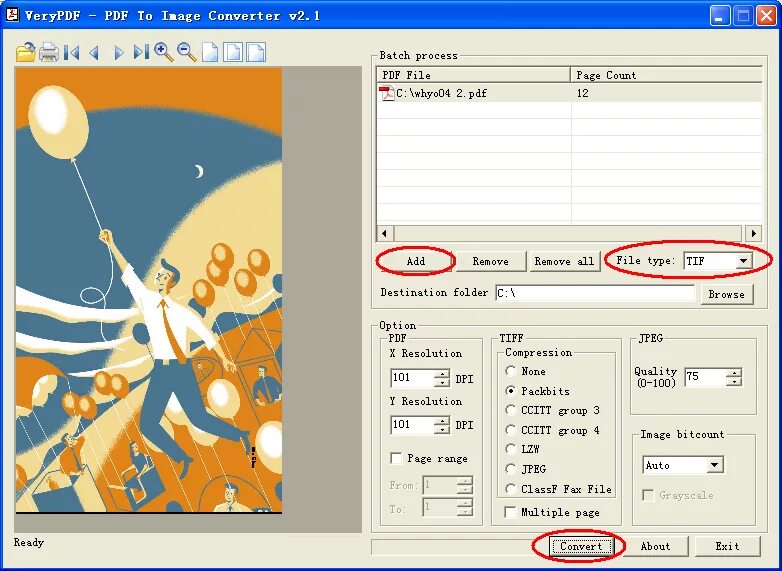Go to the next page arrow
The height and width of the screenshot is (571, 782).
coord(118,52)
